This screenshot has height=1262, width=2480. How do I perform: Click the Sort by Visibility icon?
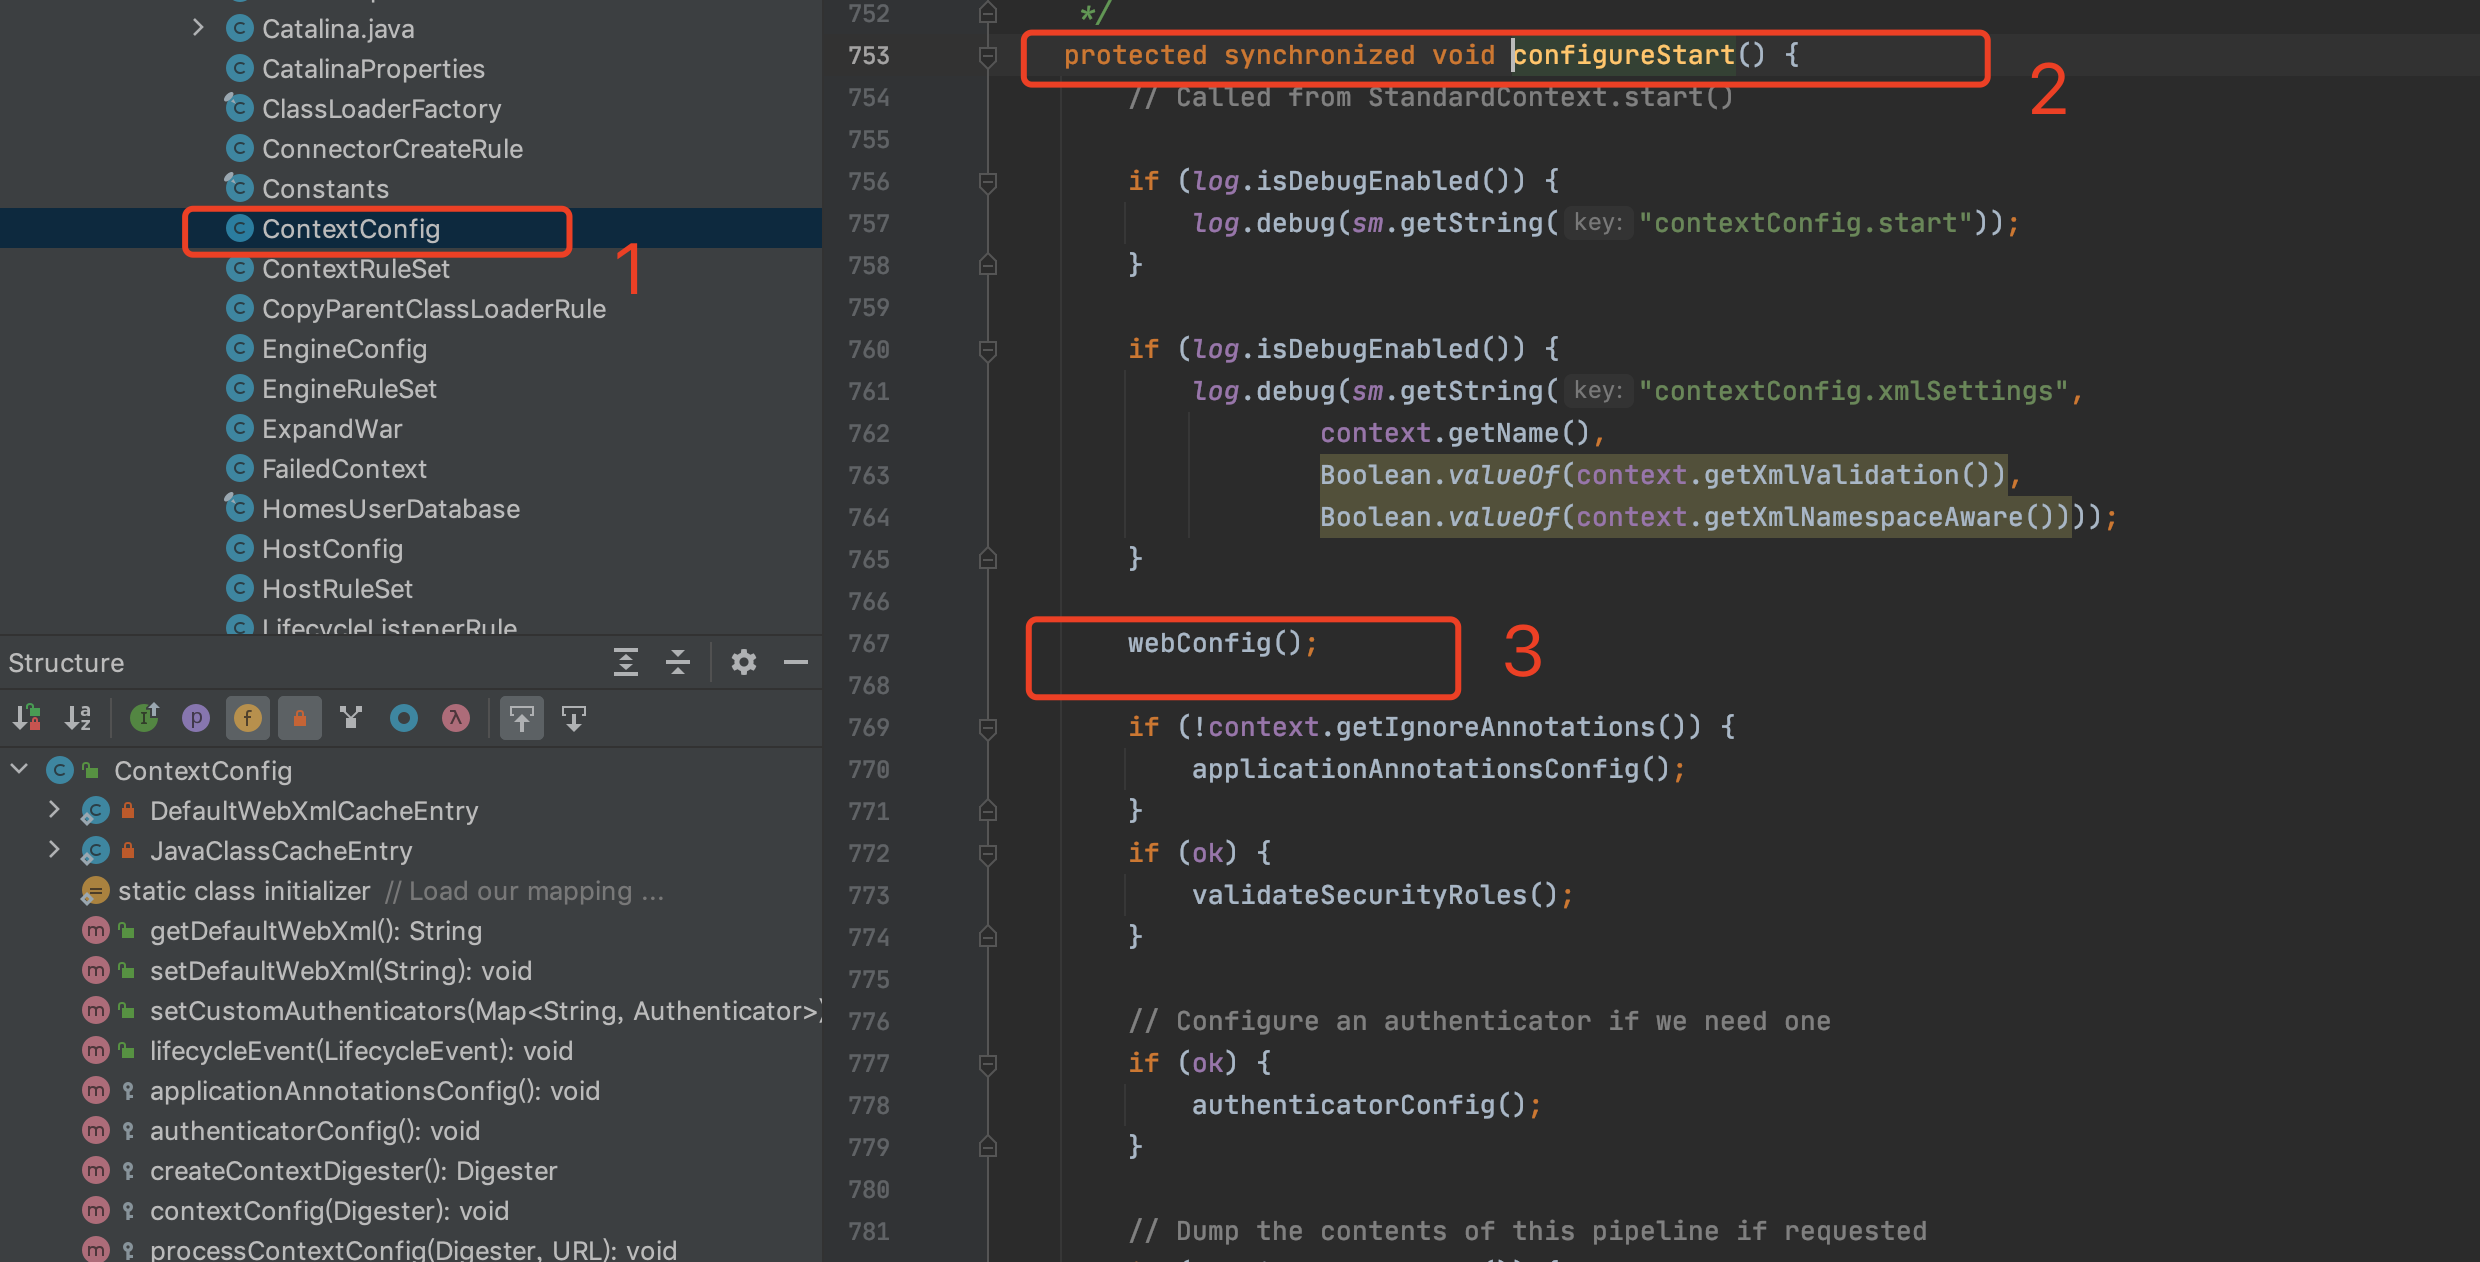(27, 718)
